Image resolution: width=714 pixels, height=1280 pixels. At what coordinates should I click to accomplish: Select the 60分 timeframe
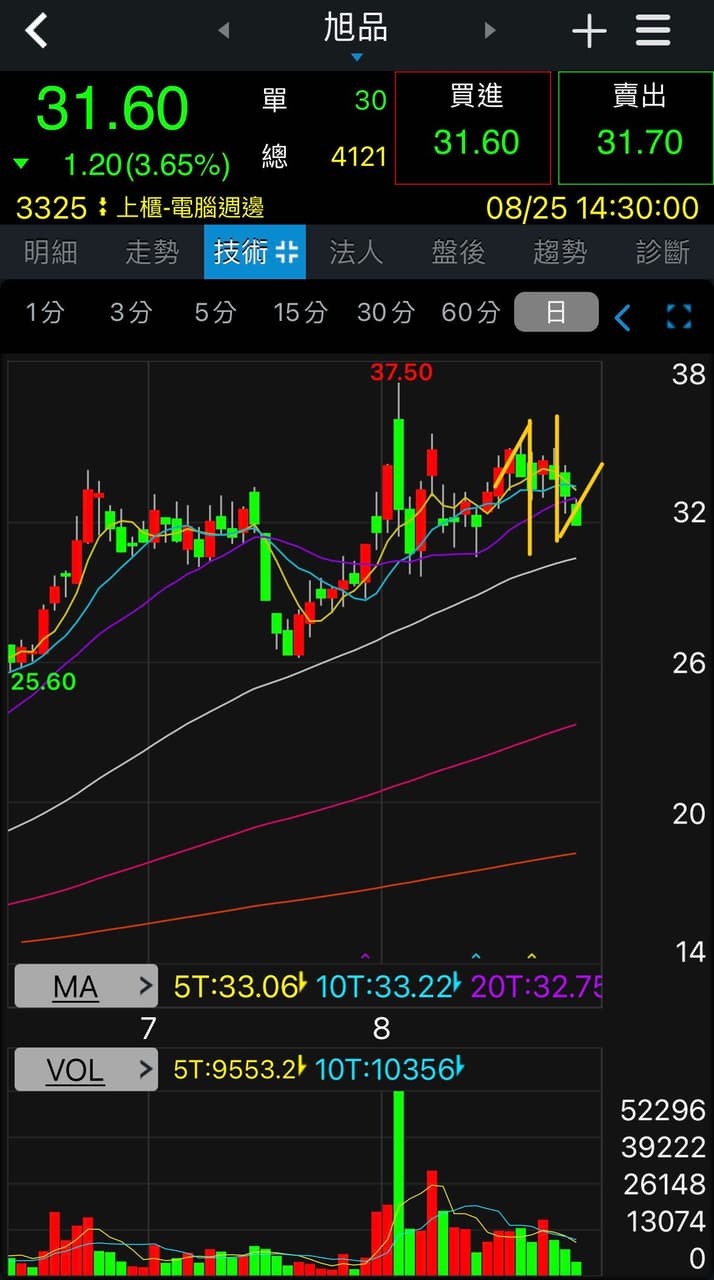(x=470, y=313)
